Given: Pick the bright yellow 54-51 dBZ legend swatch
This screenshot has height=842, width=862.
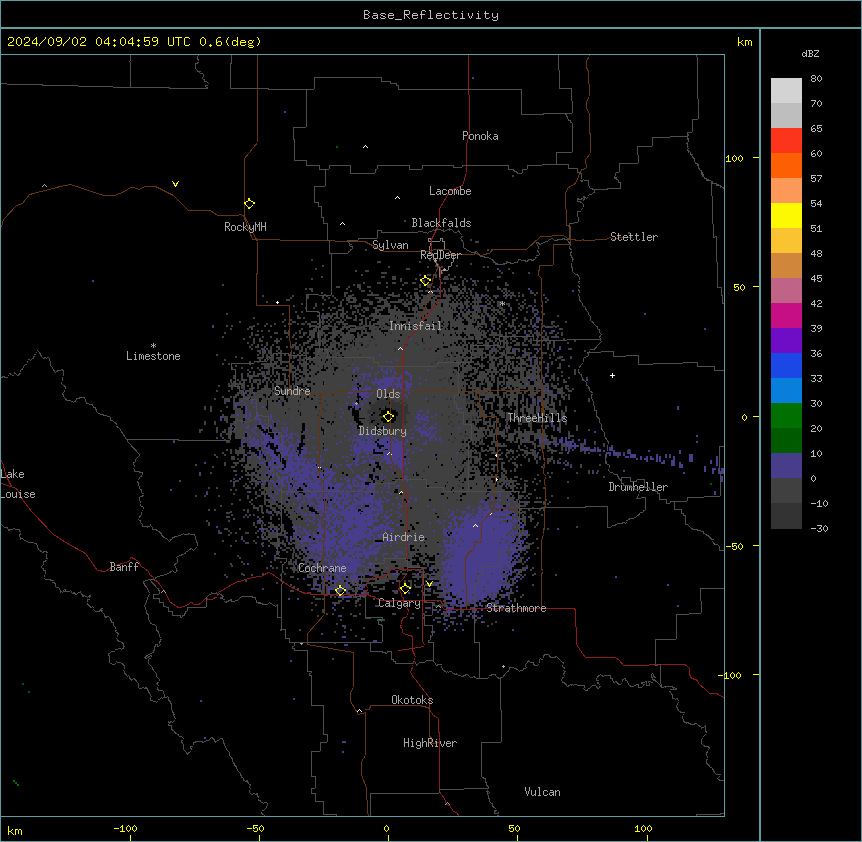Looking at the screenshot, I should click(786, 215).
